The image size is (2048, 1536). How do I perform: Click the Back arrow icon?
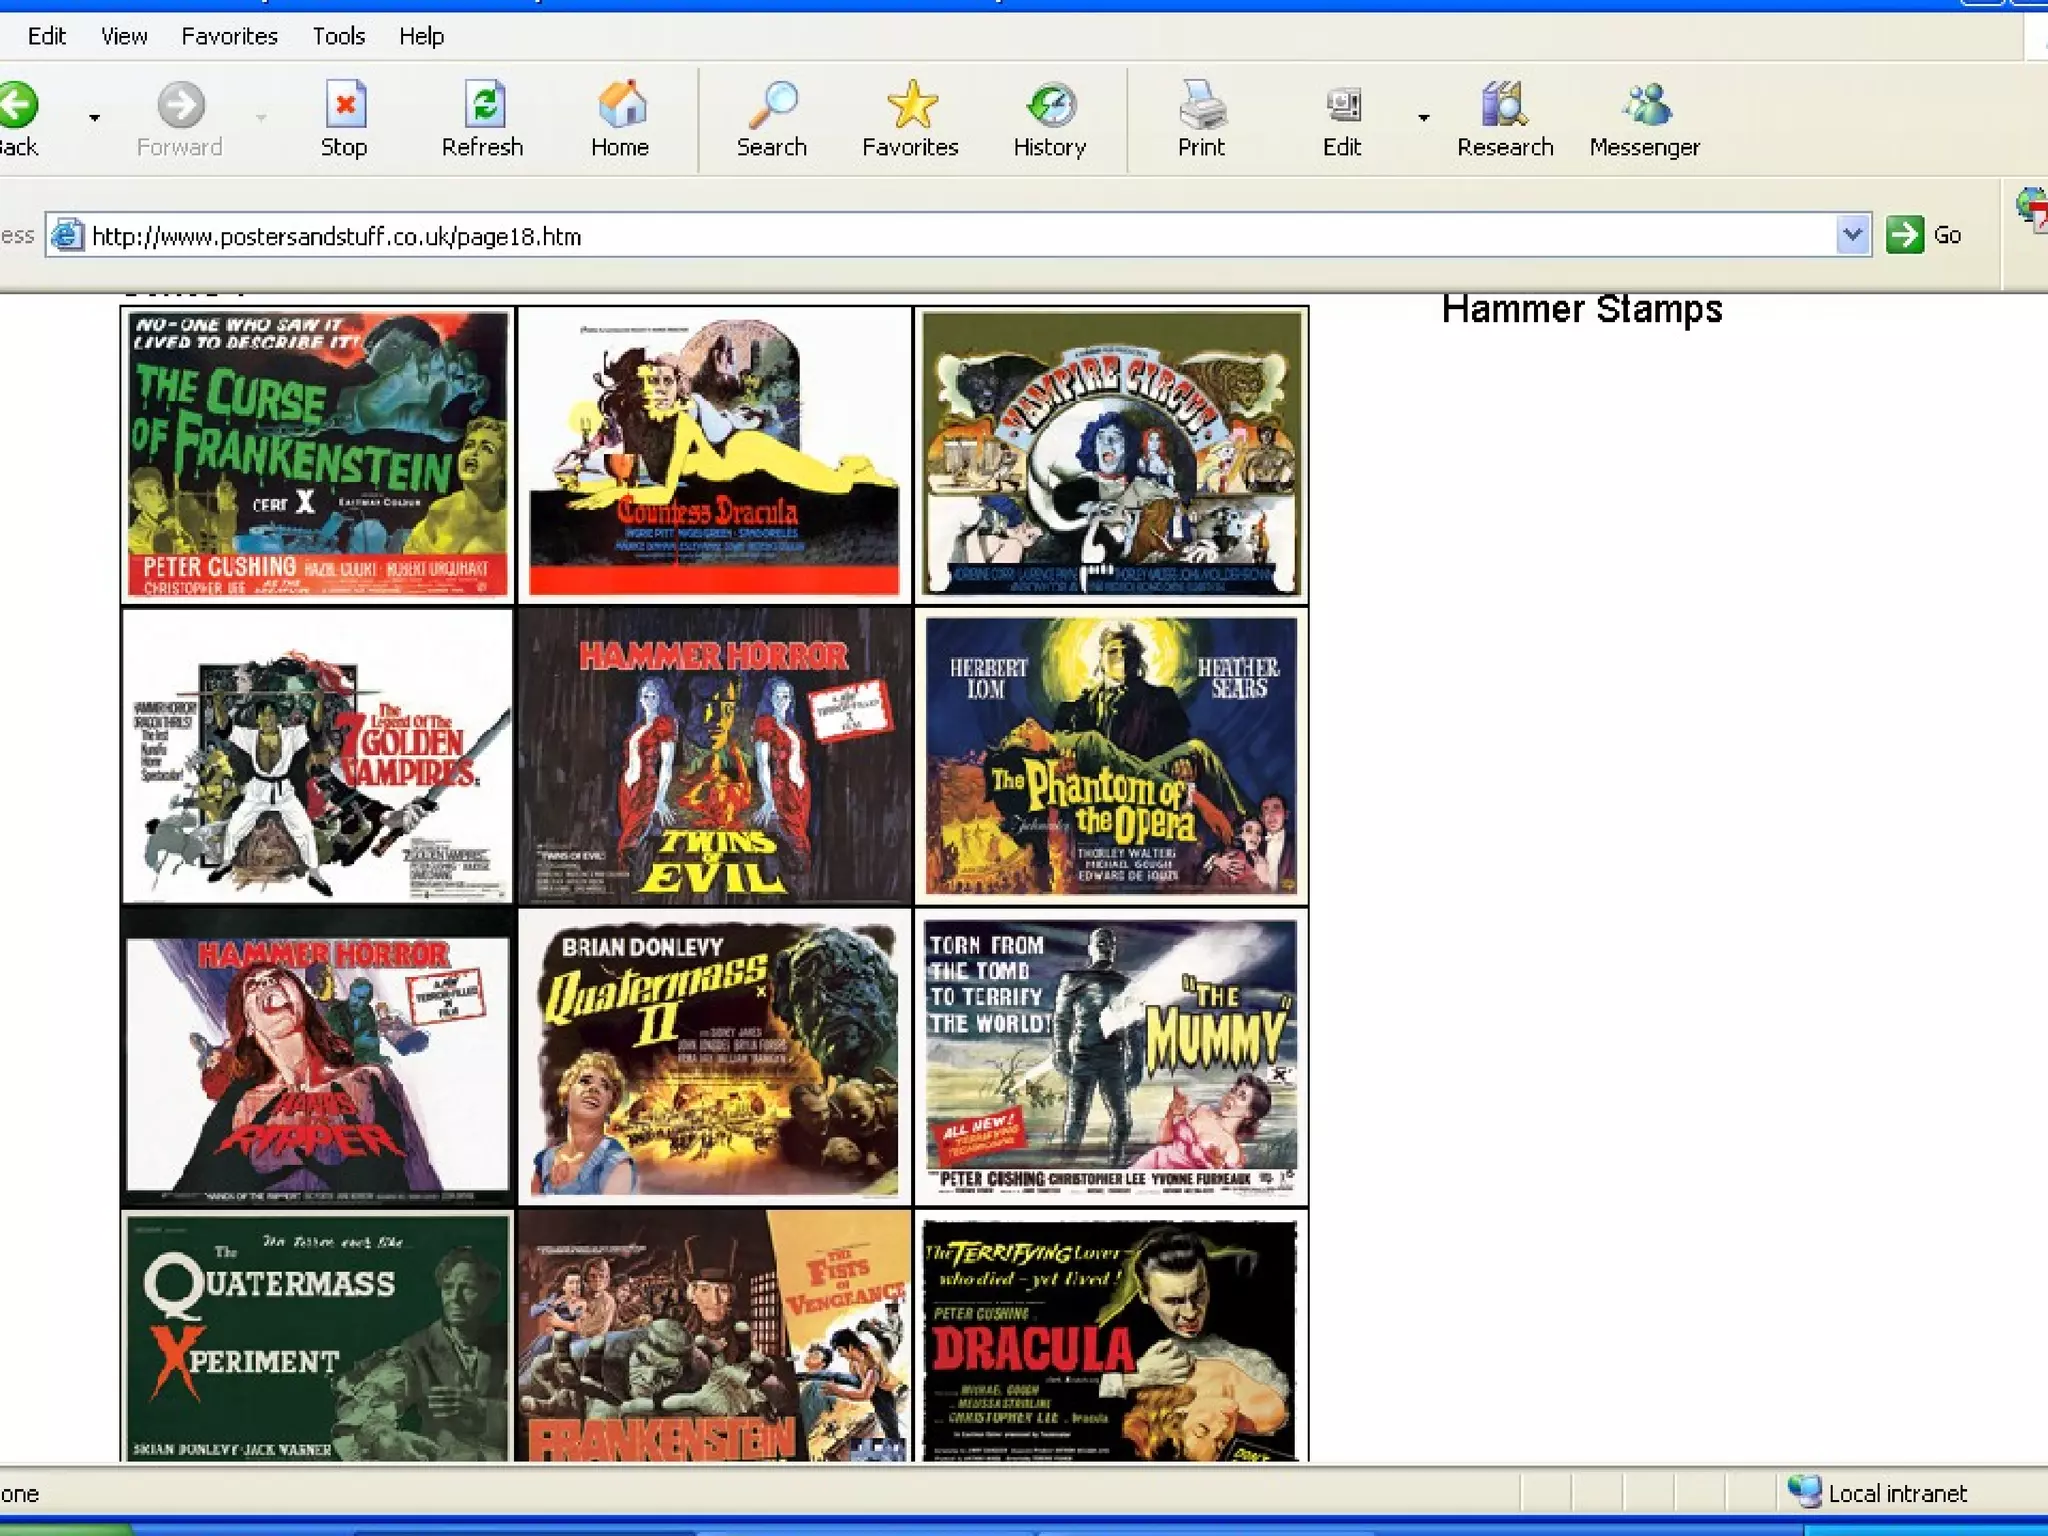pos(18,106)
